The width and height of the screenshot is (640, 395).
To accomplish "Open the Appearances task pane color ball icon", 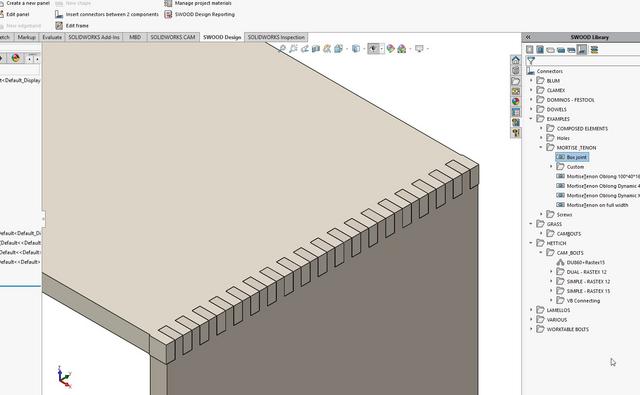I will pos(516,101).
